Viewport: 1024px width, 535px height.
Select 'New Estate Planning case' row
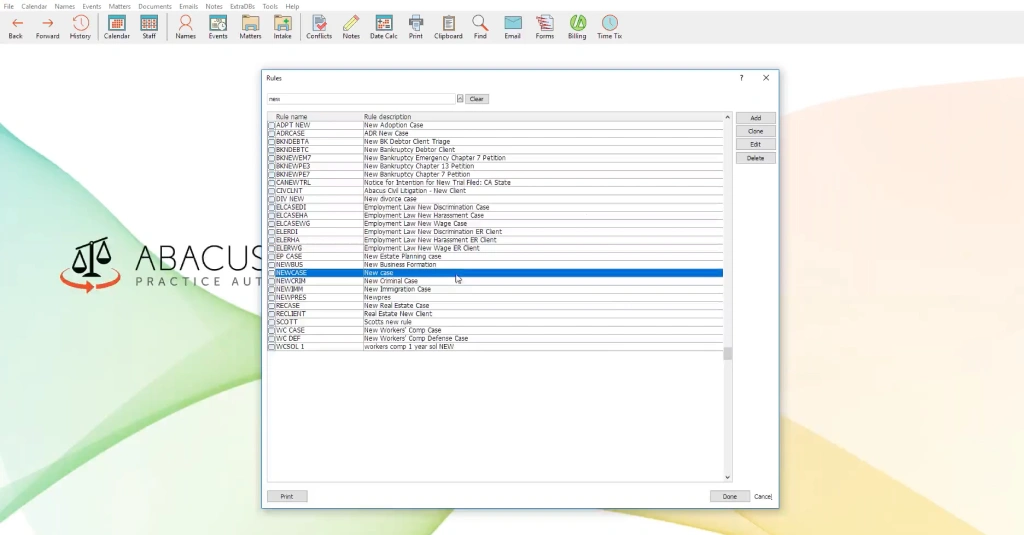click(495, 256)
